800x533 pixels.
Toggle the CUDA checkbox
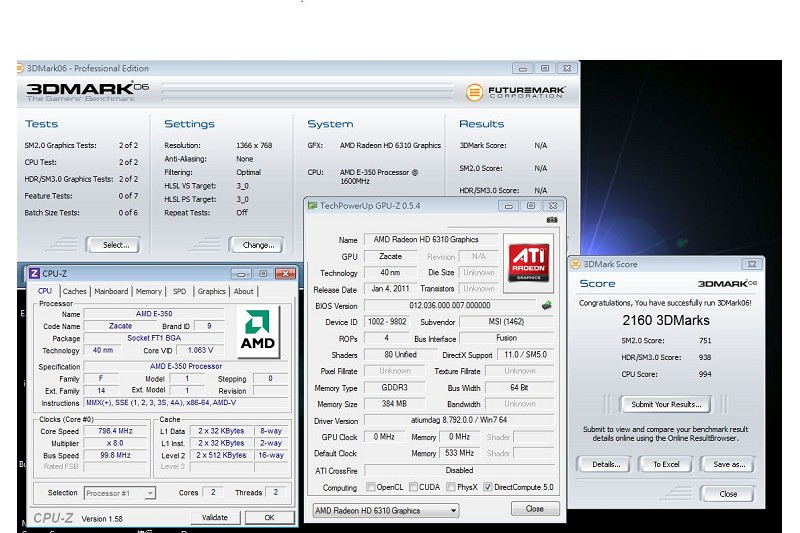(413, 487)
